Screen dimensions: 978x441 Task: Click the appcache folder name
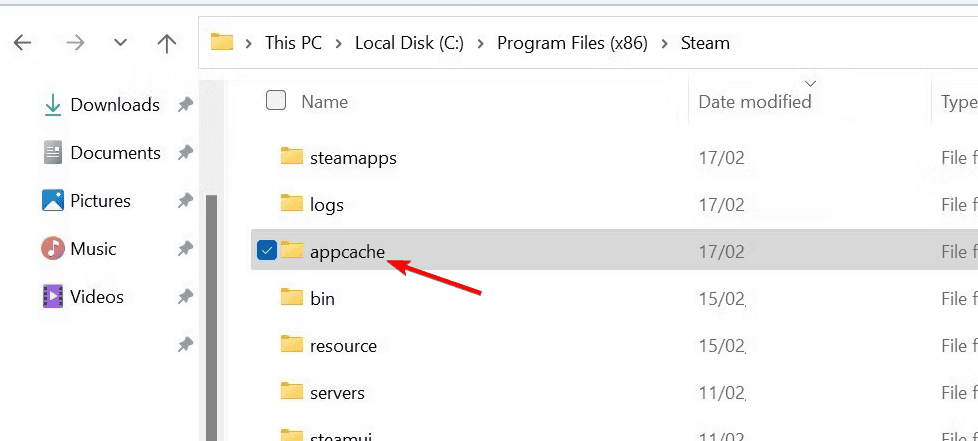point(347,251)
